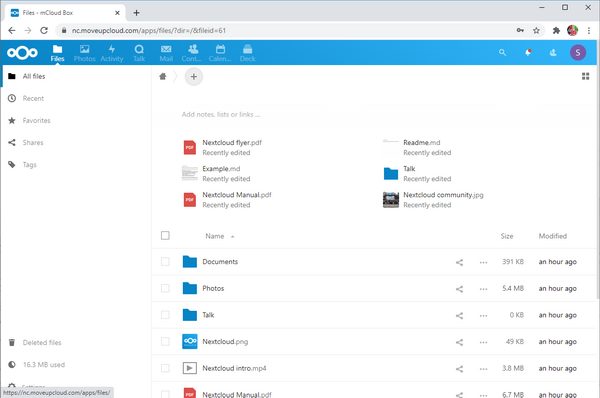Open the user avatar menu
Screen dimensions: 600x398
pos(578,52)
